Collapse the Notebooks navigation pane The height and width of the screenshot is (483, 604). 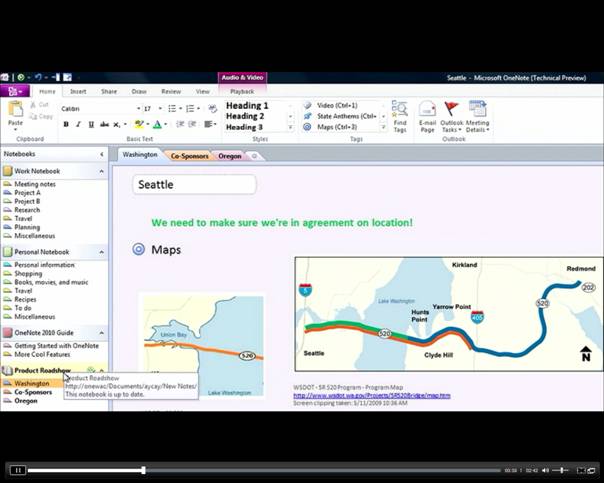[102, 154]
